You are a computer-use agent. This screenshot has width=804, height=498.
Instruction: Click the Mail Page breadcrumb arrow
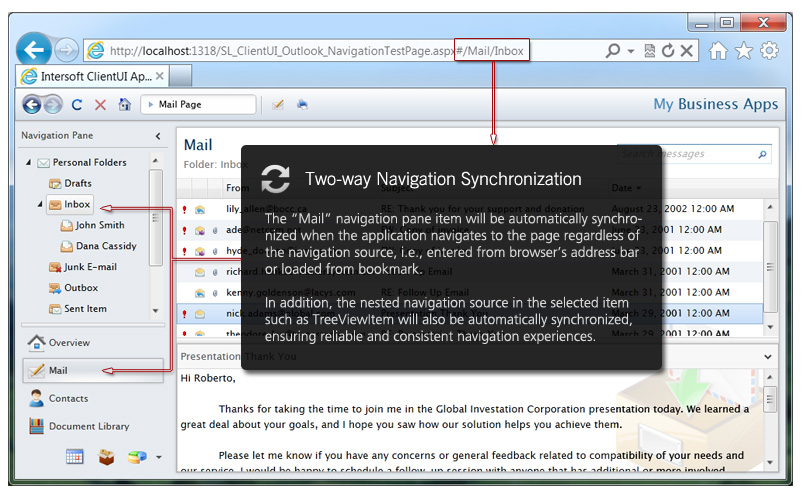tap(151, 105)
